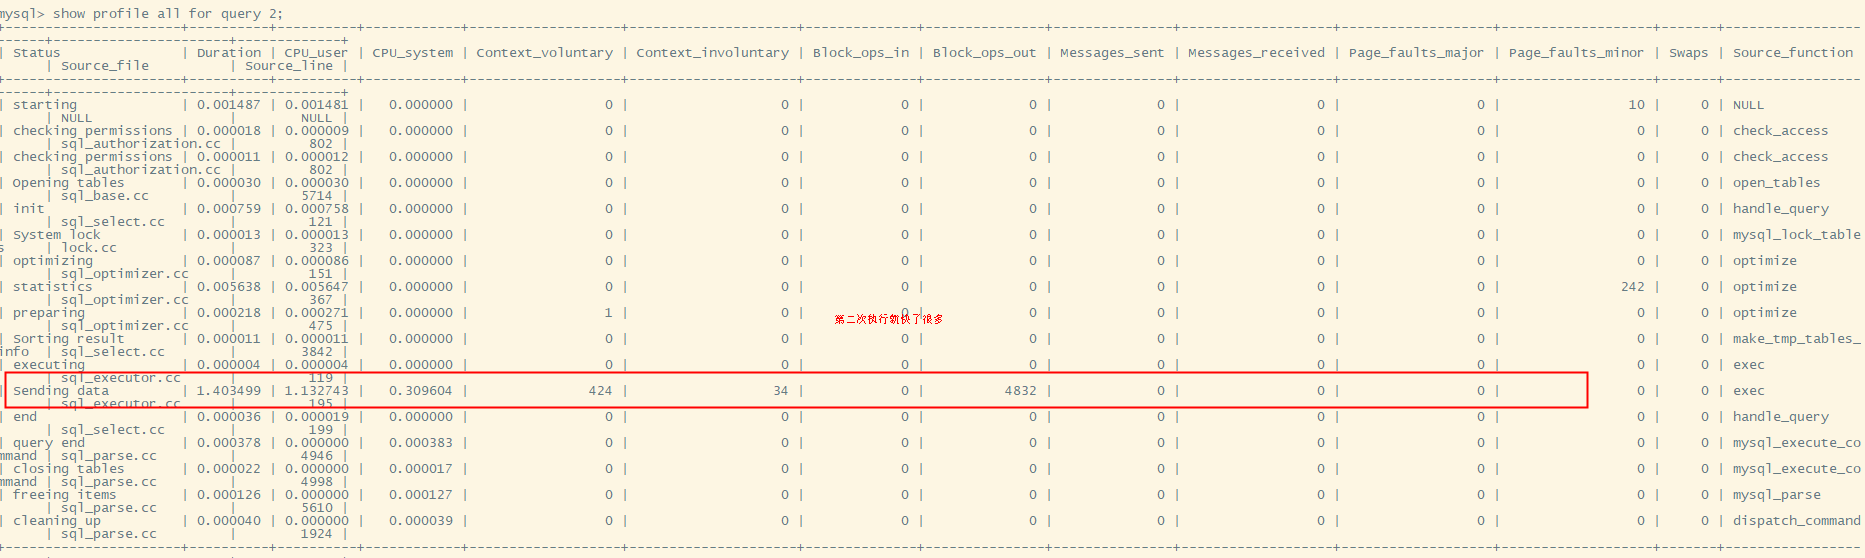The image size is (1865, 558).
Task: Click the Context_voluntary value 424
Action: 601,391
